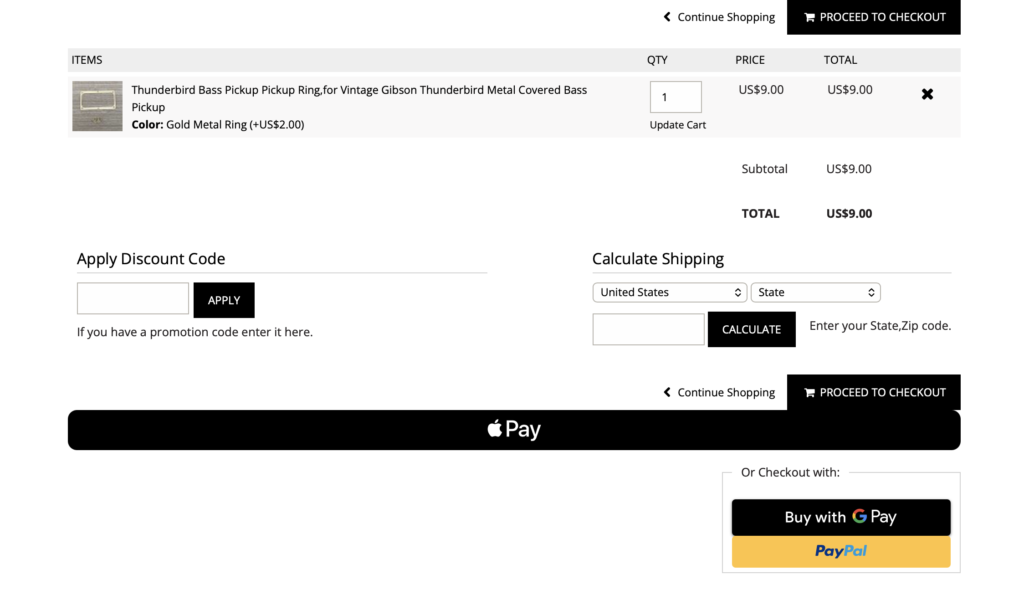Viewport: 1024px width, 595px height.
Task: Check out using Buy with Google Pay
Action: [840, 517]
